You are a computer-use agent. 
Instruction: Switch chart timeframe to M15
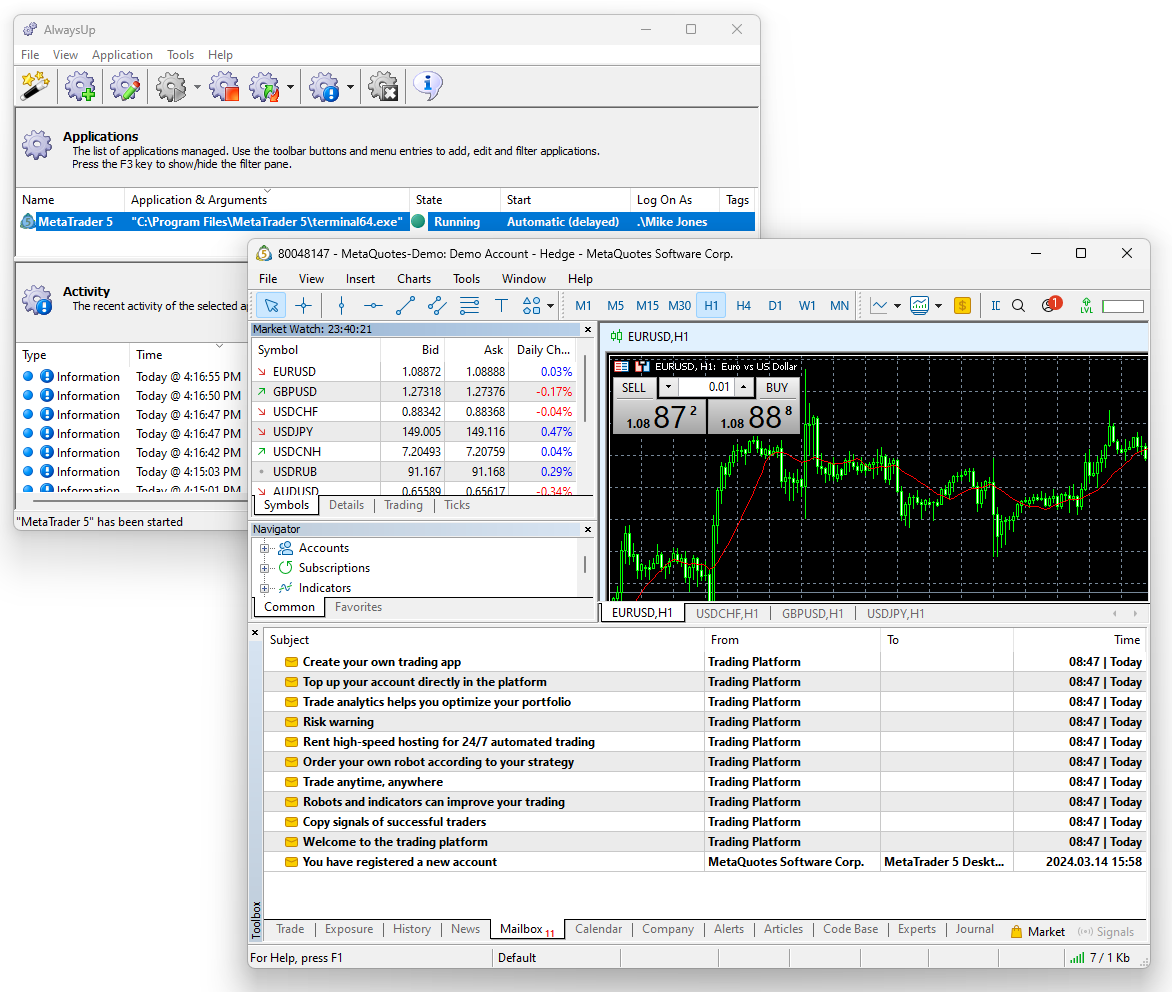(x=647, y=305)
